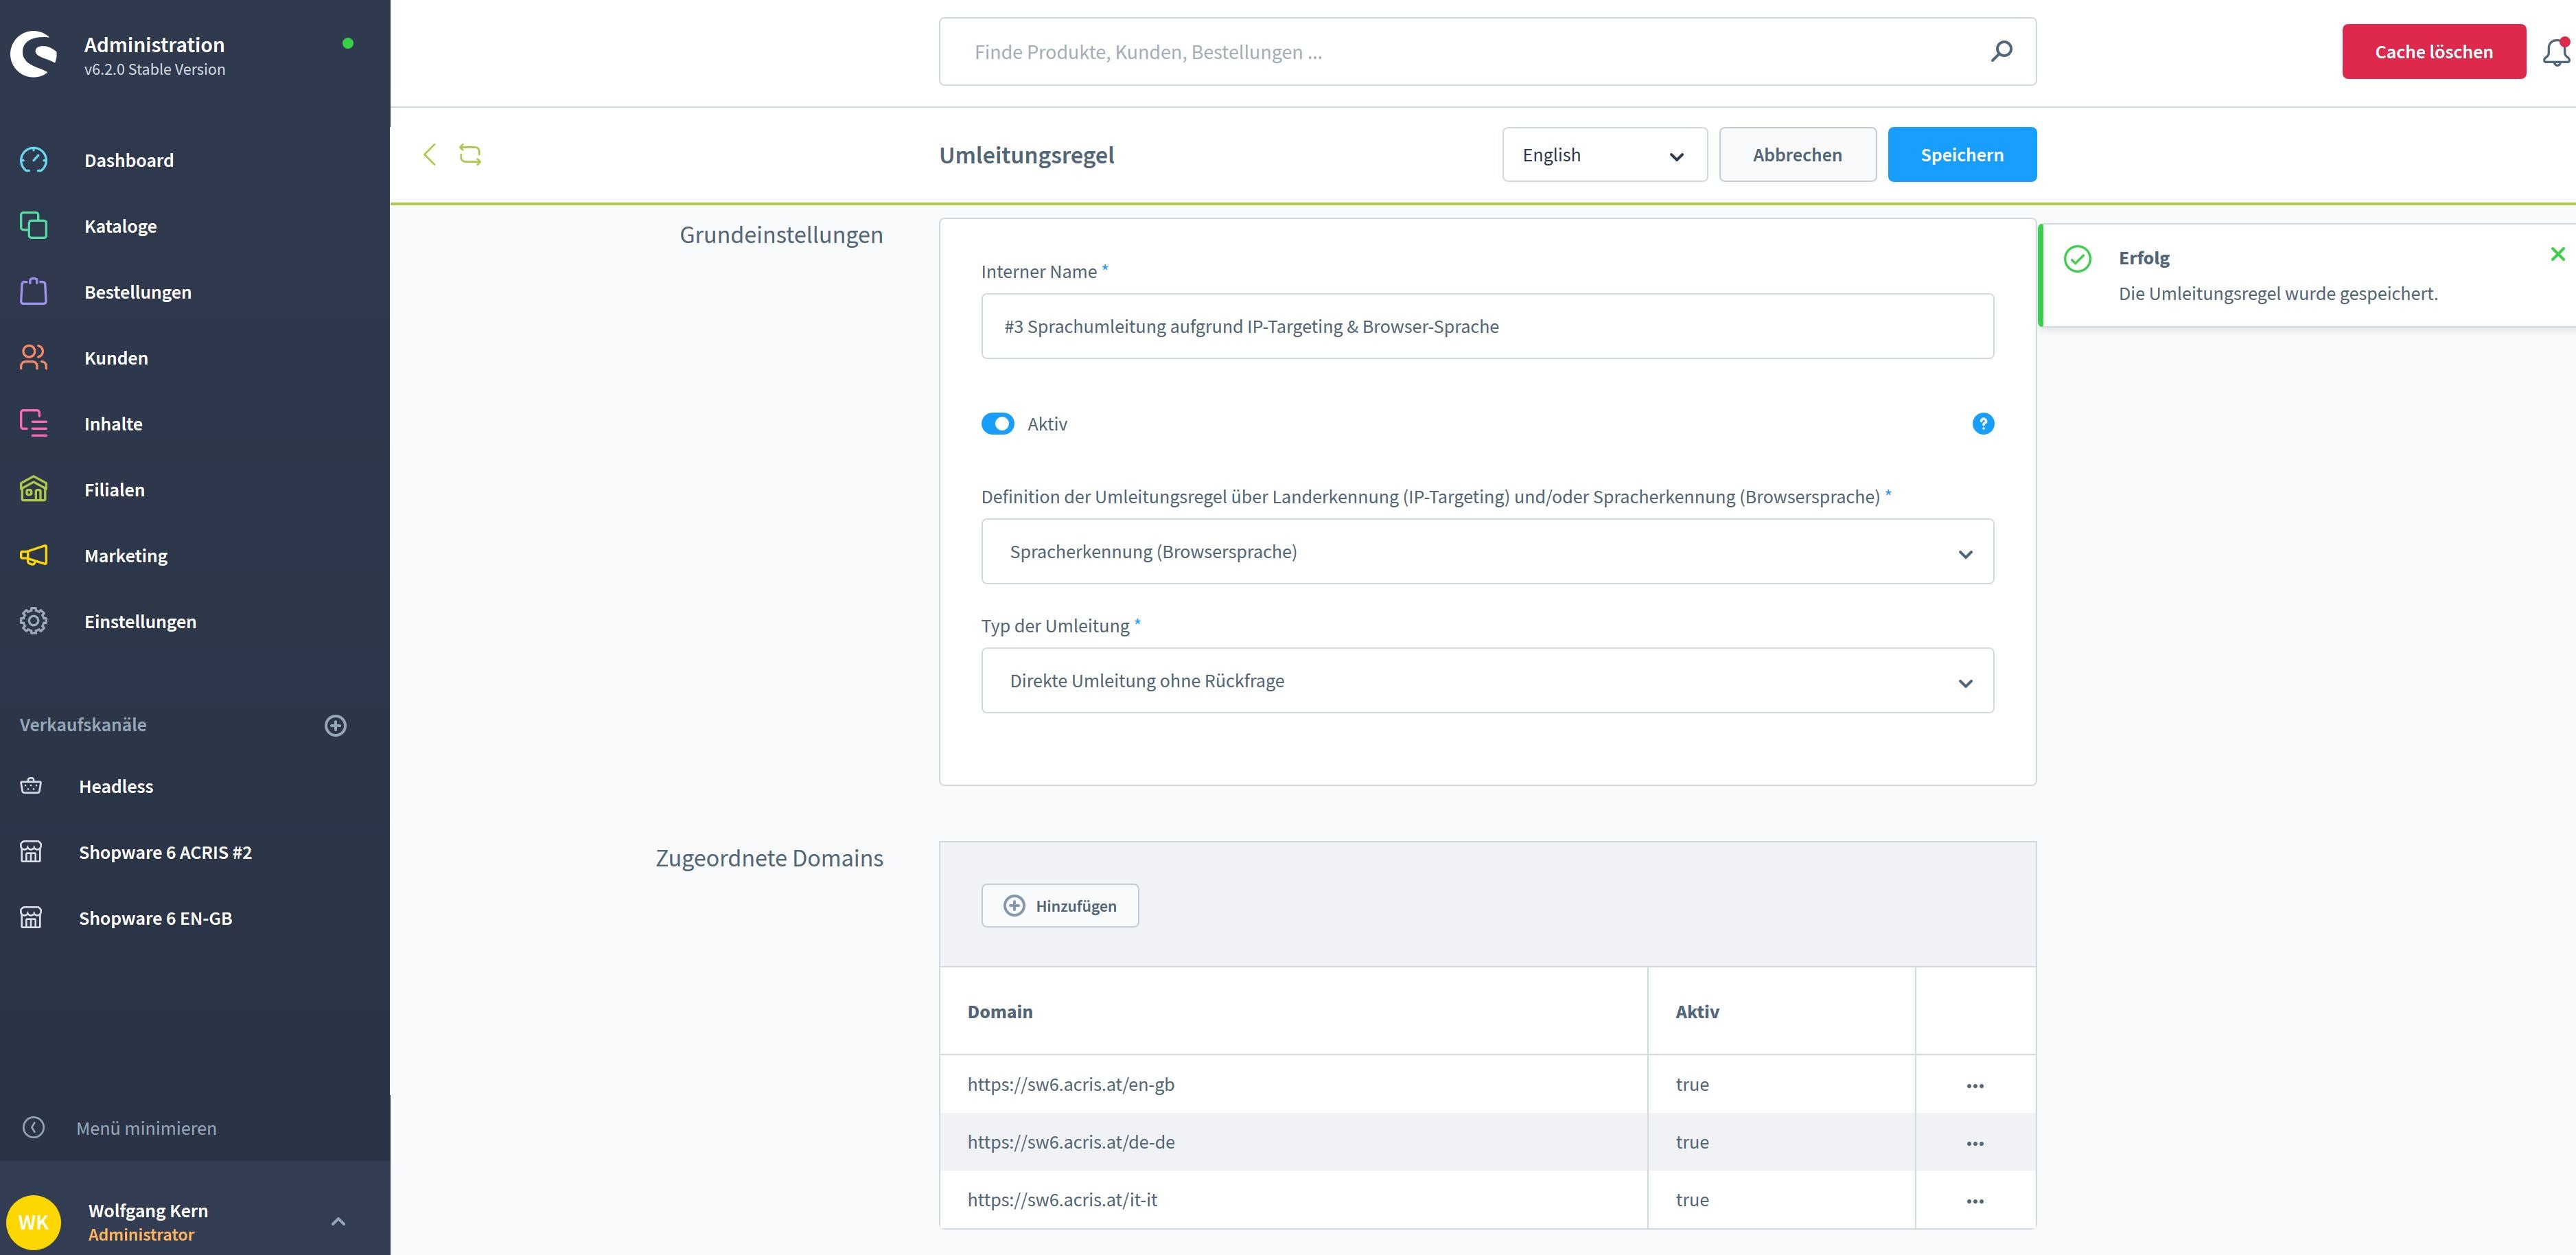Screen dimensions: 2576x1255
Task: Click Menü minimieren label
Action: pos(146,1128)
